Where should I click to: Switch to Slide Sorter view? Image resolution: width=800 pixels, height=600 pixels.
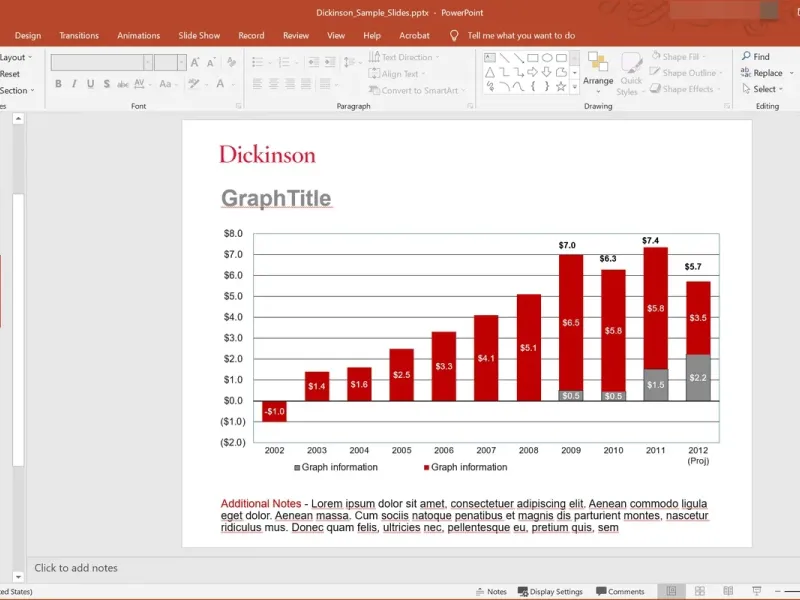(699, 591)
